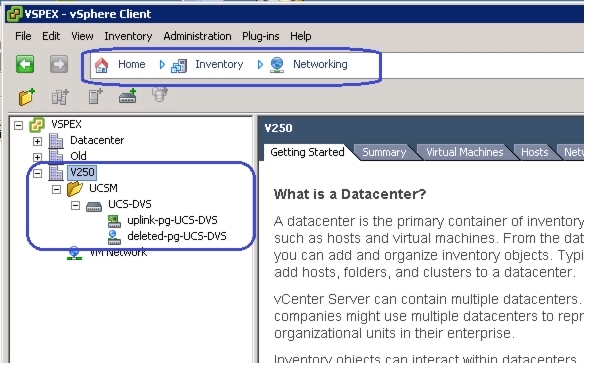Select the UCSM folder label

click(103, 188)
